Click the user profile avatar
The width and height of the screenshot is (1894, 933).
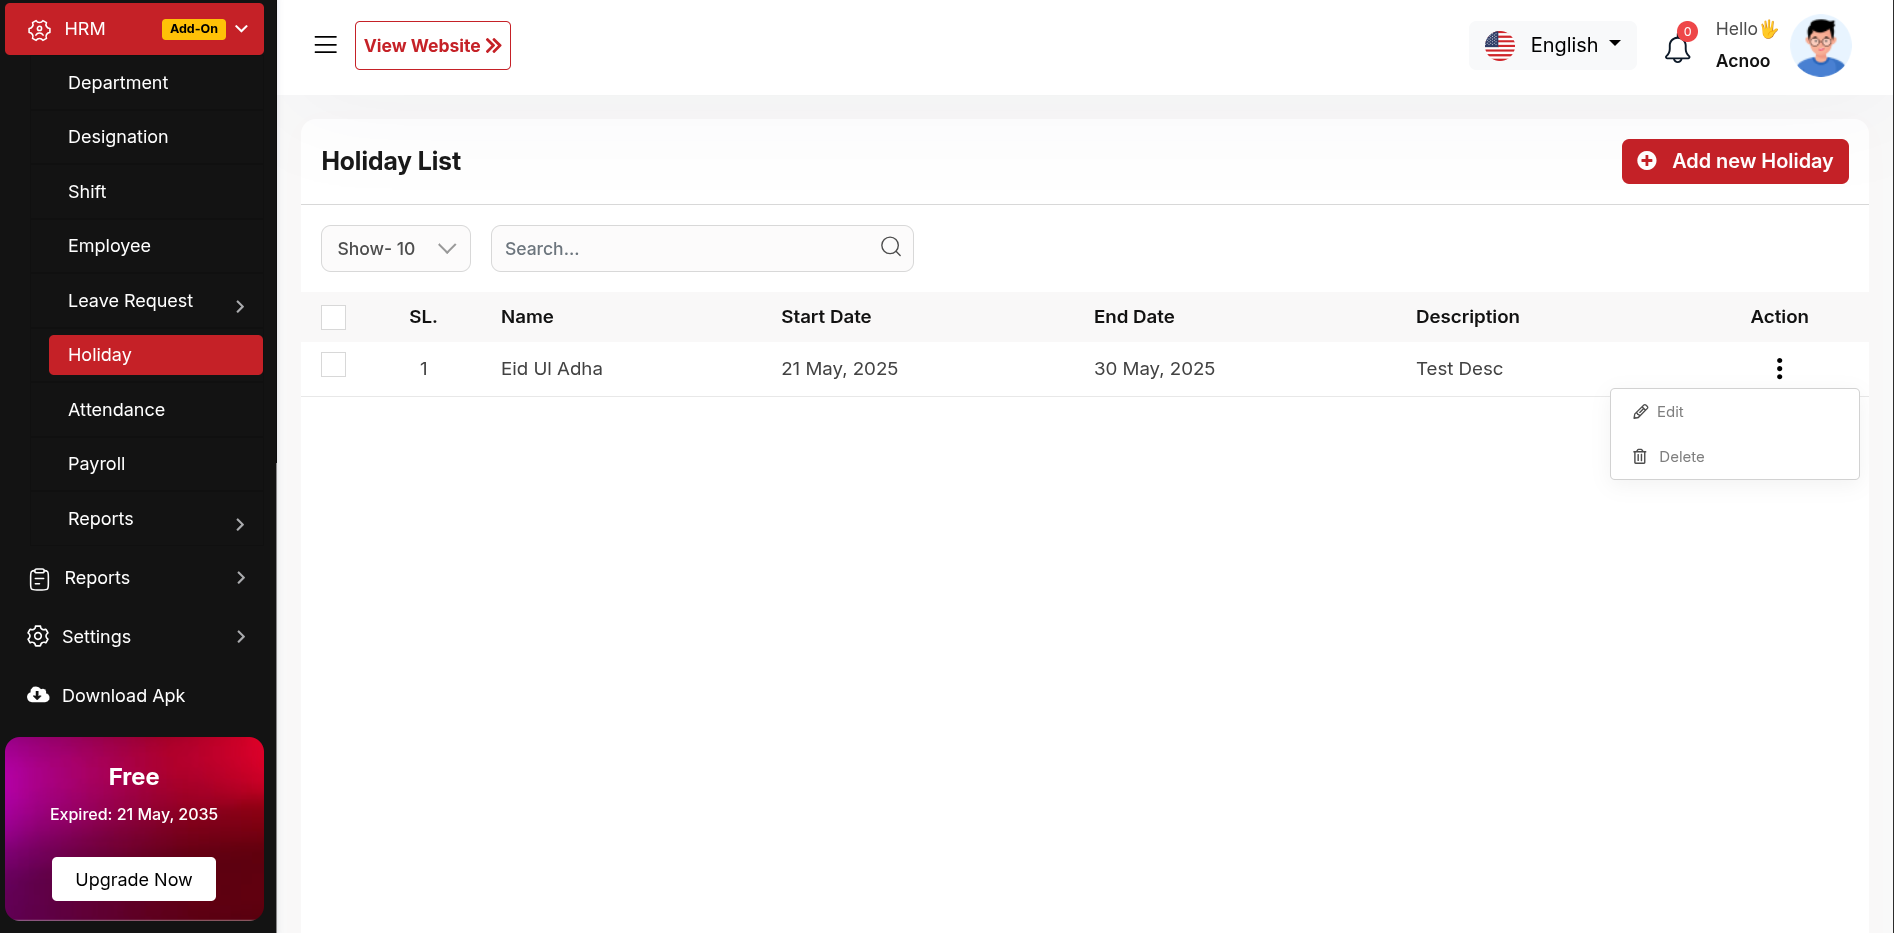tap(1820, 46)
